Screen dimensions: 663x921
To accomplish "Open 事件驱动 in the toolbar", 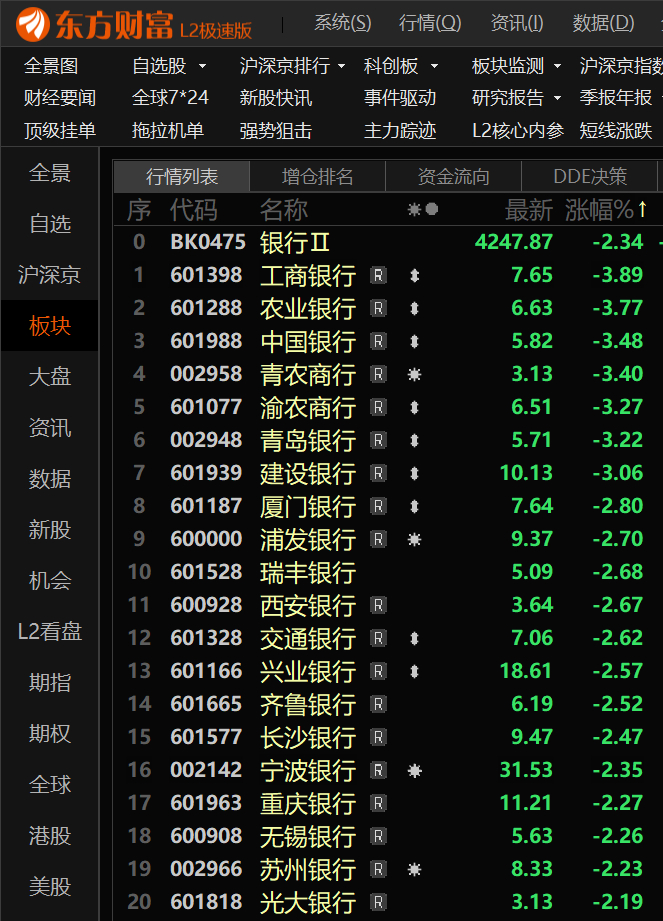I will pos(400,98).
